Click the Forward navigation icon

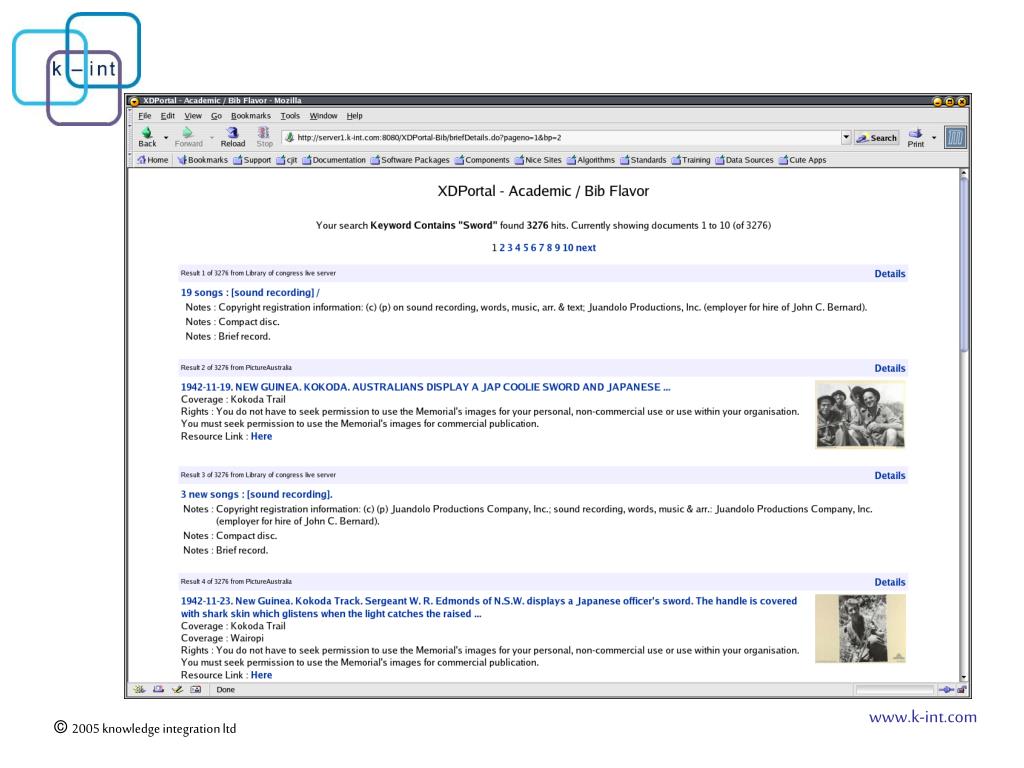(188, 137)
